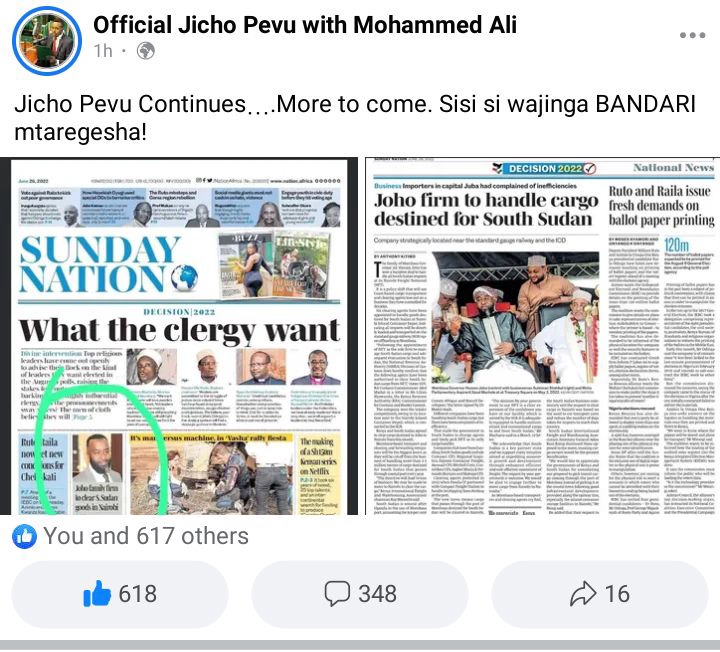Click the page profile picture
The image size is (720, 652).
47,41
